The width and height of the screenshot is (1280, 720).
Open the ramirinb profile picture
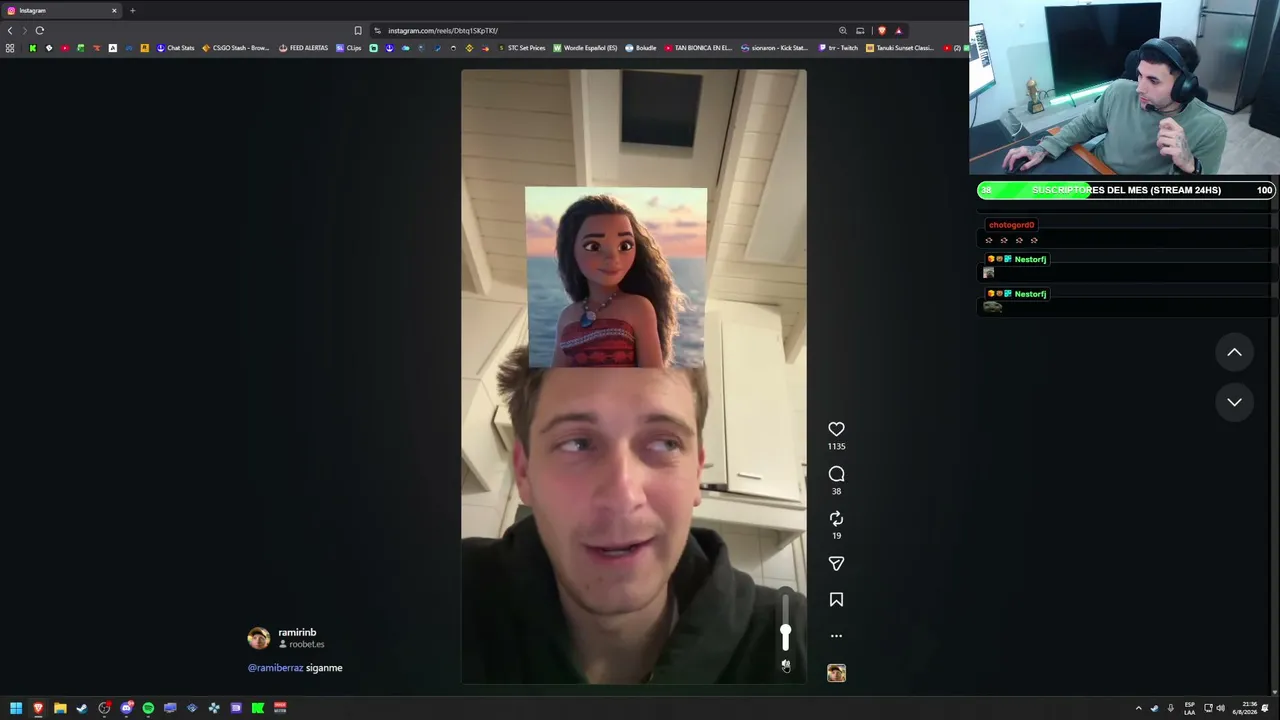click(x=259, y=638)
